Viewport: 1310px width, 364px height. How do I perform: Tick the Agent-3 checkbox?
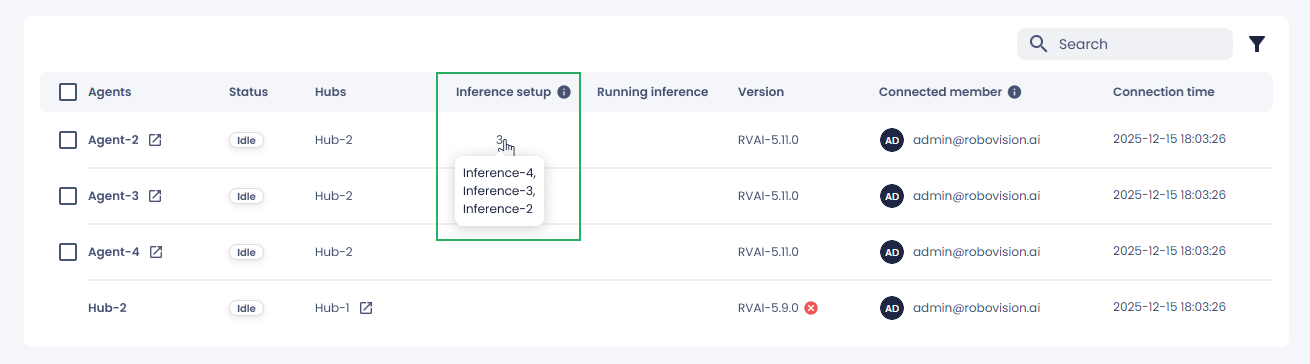[68, 196]
